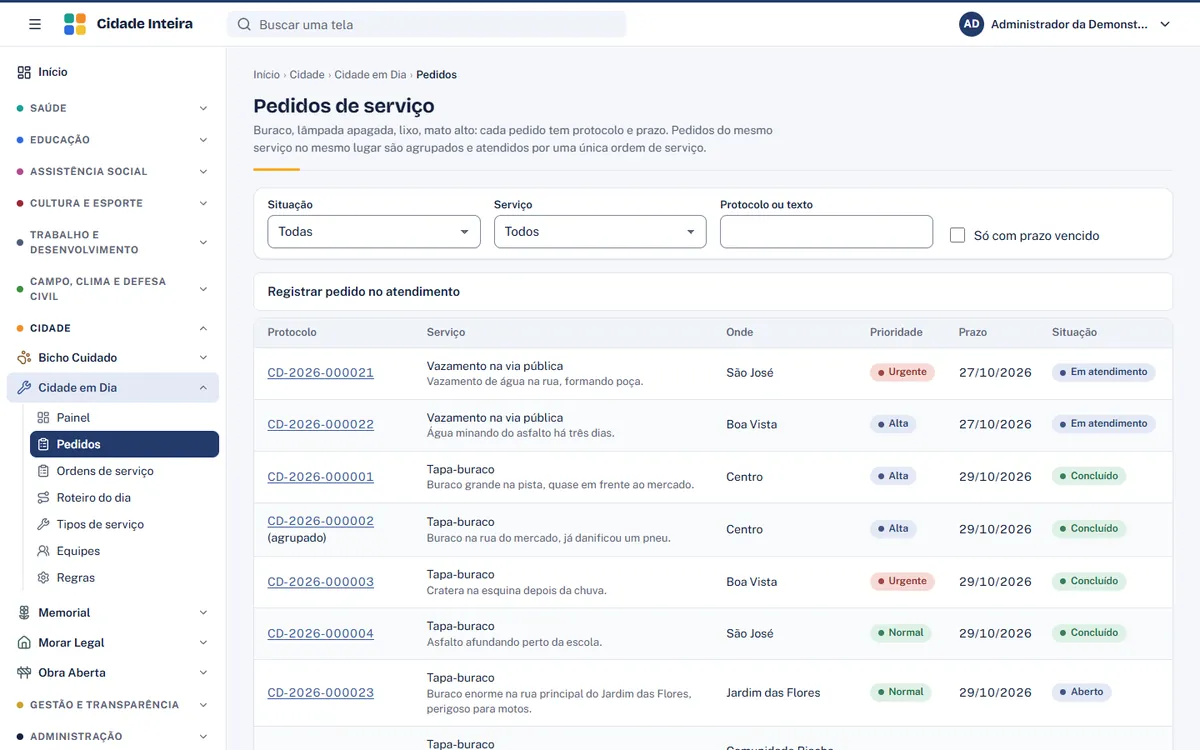Toggle Só com prazo vencido checkbox
The width and height of the screenshot is (1200, 750).
(x=957, y=235)
